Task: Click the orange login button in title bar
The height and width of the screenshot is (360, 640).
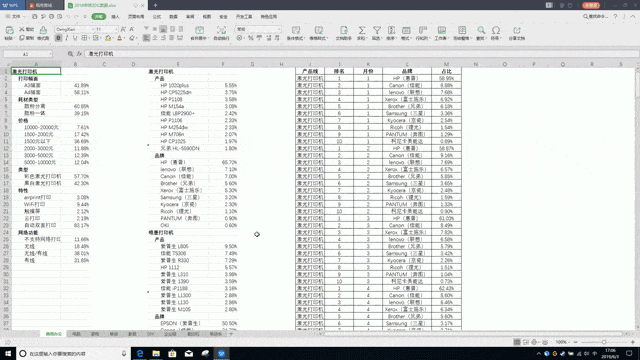Action: tap(591, 5)
